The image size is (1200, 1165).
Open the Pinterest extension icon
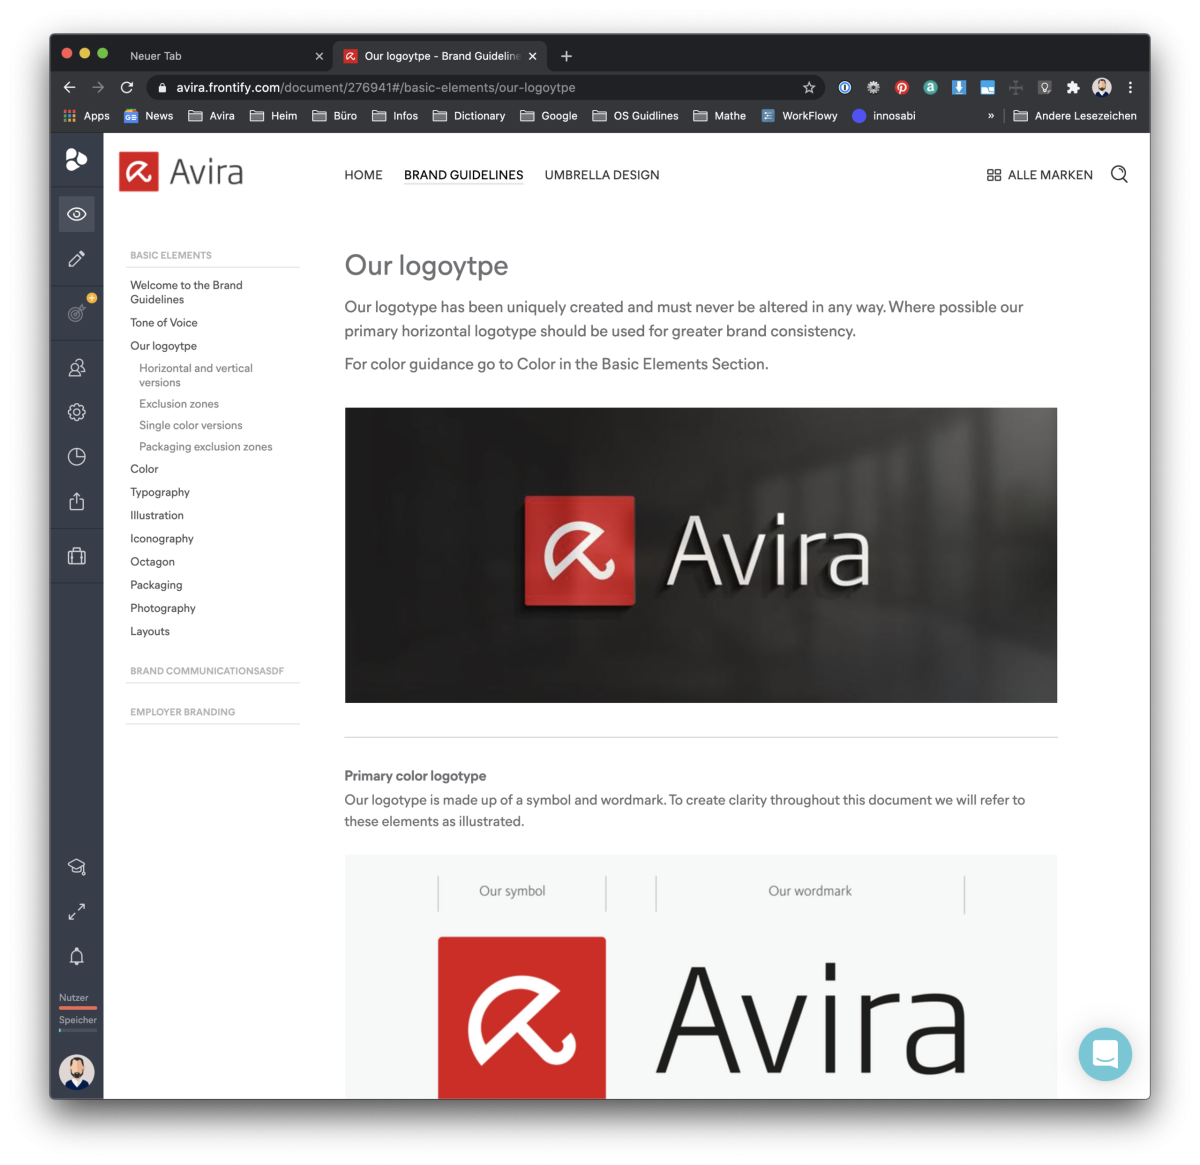point(901,87)
